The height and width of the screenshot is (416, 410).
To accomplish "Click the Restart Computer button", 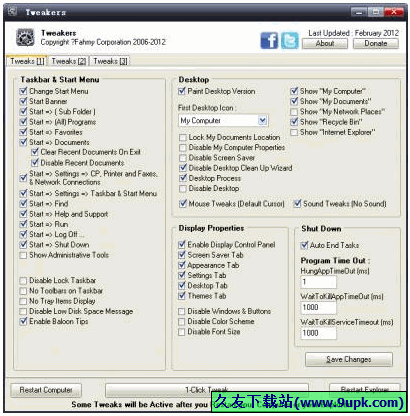I will (x=46, y=390).
